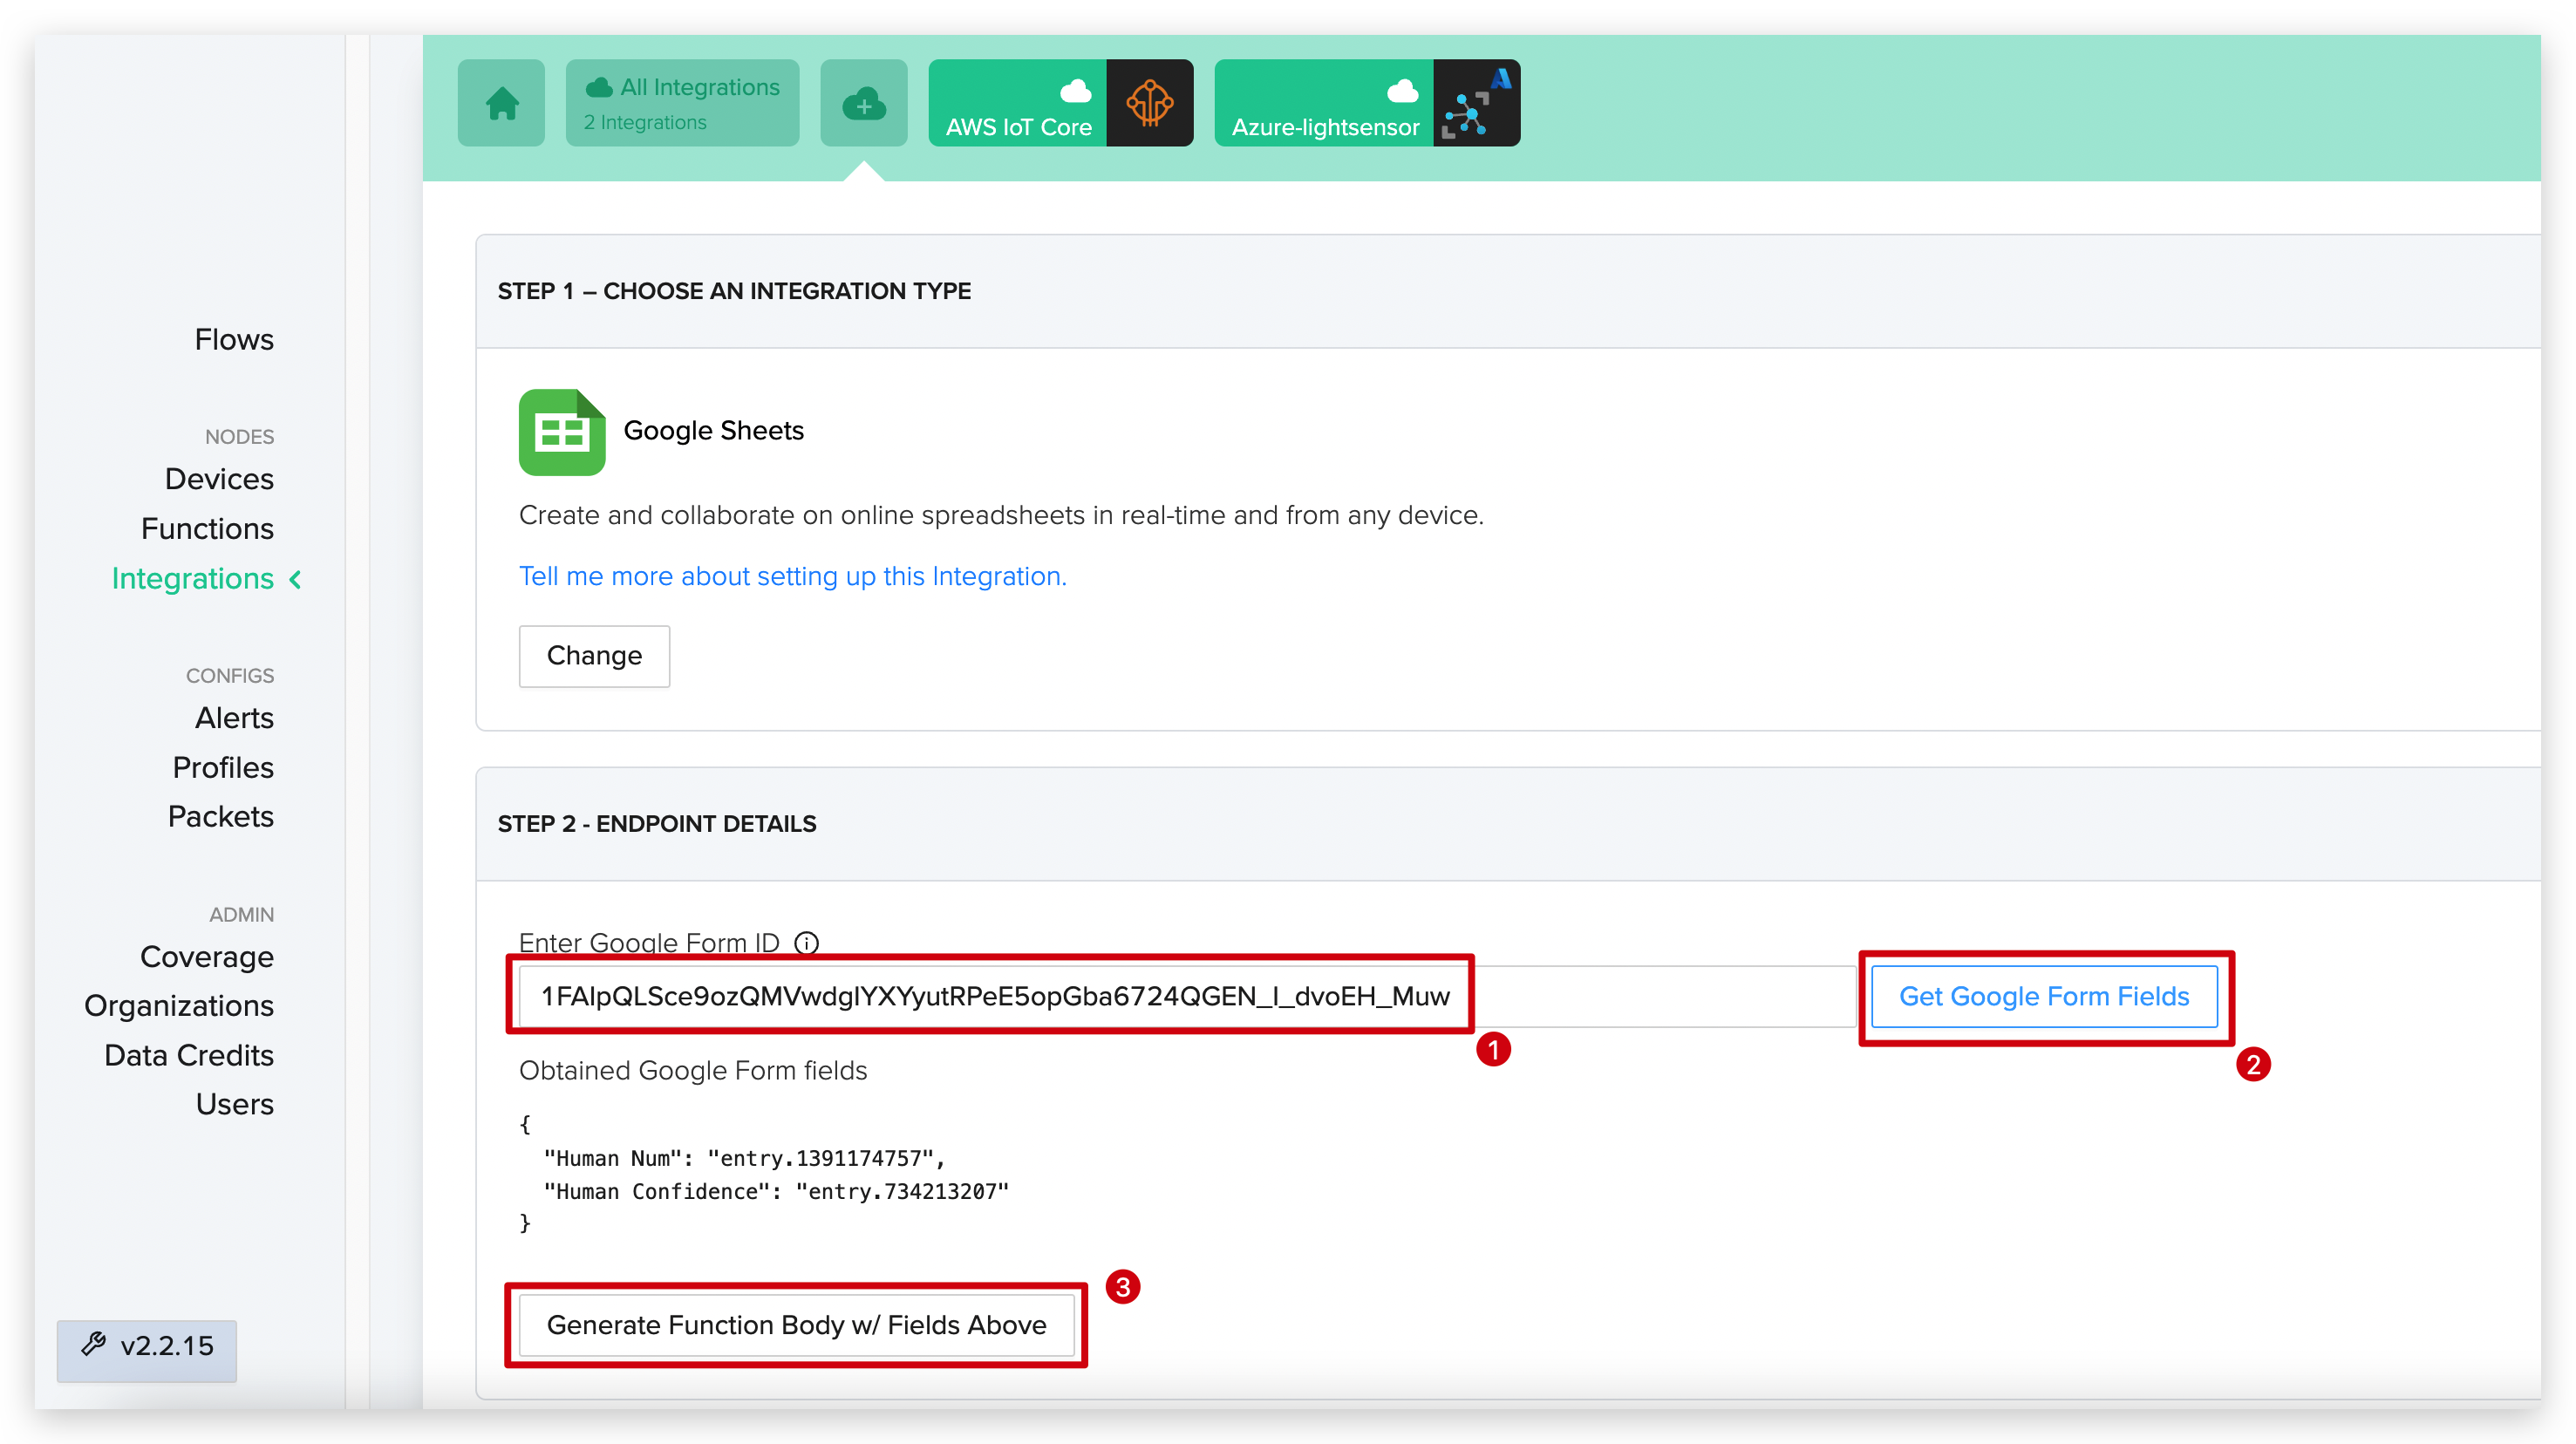Click the AWS IoT Core brain logo icon
Viewport: 2576px width, 1444px height.
(1150, 103)
